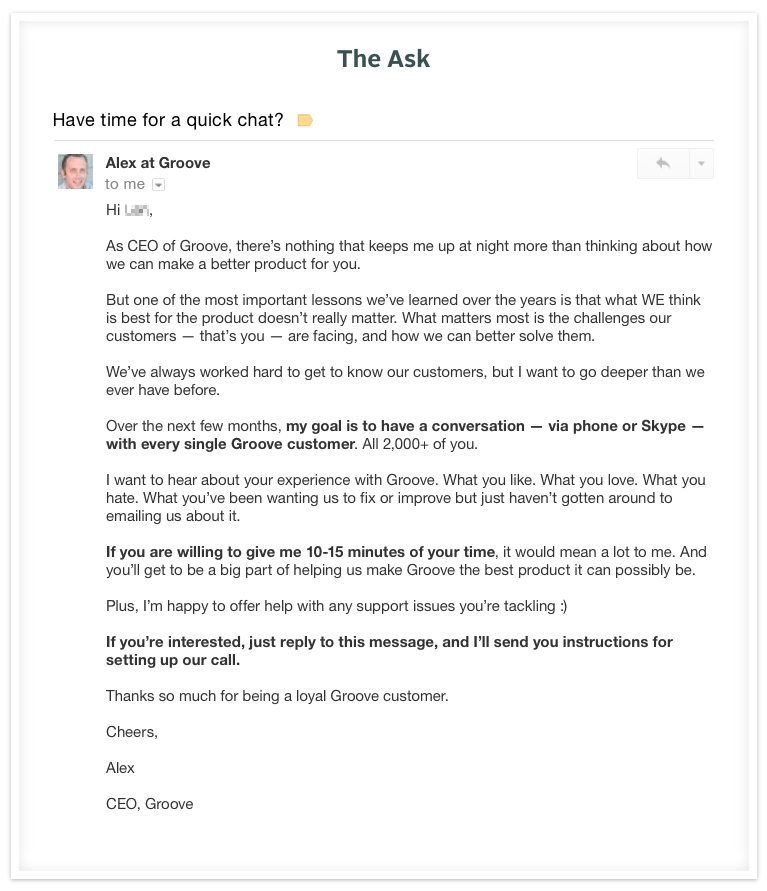Select the heading "The Ask"
The width and height of the screenshot is (767, 891).
coord(383,58)
